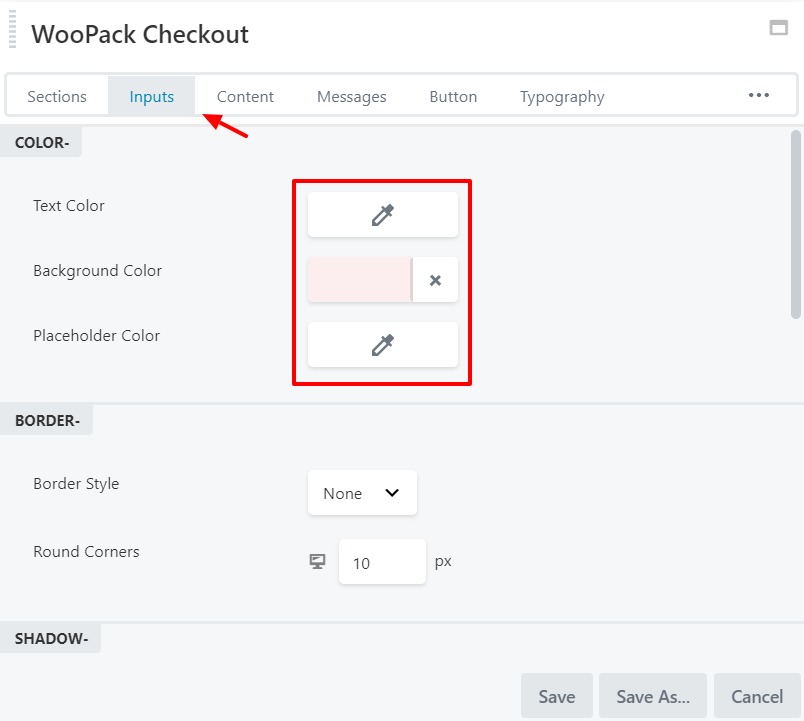Expand the SHADOW section header

coord(51,638)
